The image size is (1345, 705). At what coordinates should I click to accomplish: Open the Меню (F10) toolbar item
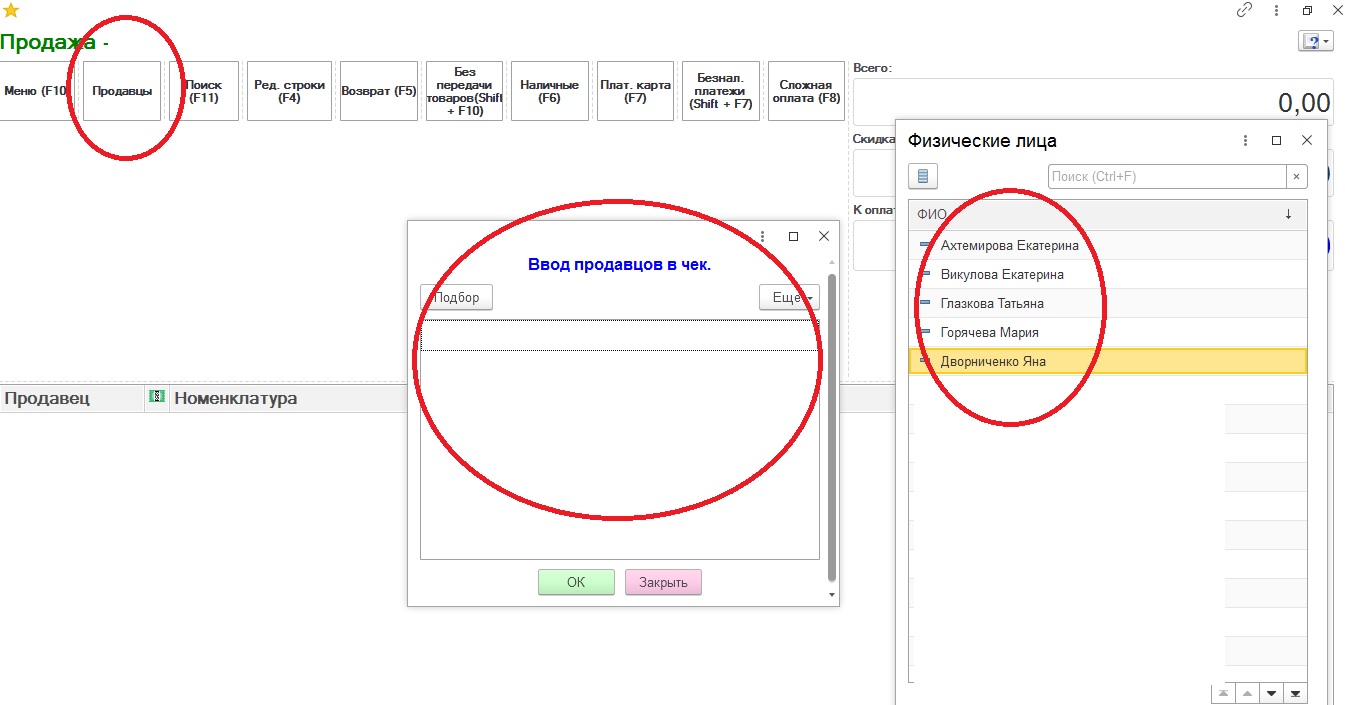[34, 91]
